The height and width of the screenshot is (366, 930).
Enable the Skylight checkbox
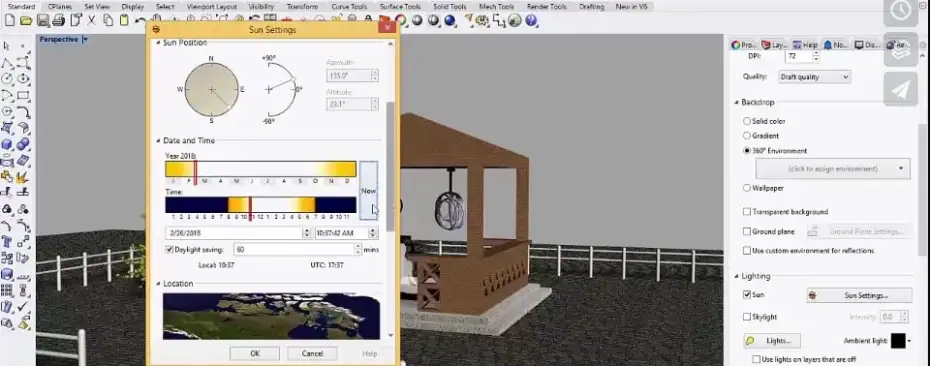point(747,317)
